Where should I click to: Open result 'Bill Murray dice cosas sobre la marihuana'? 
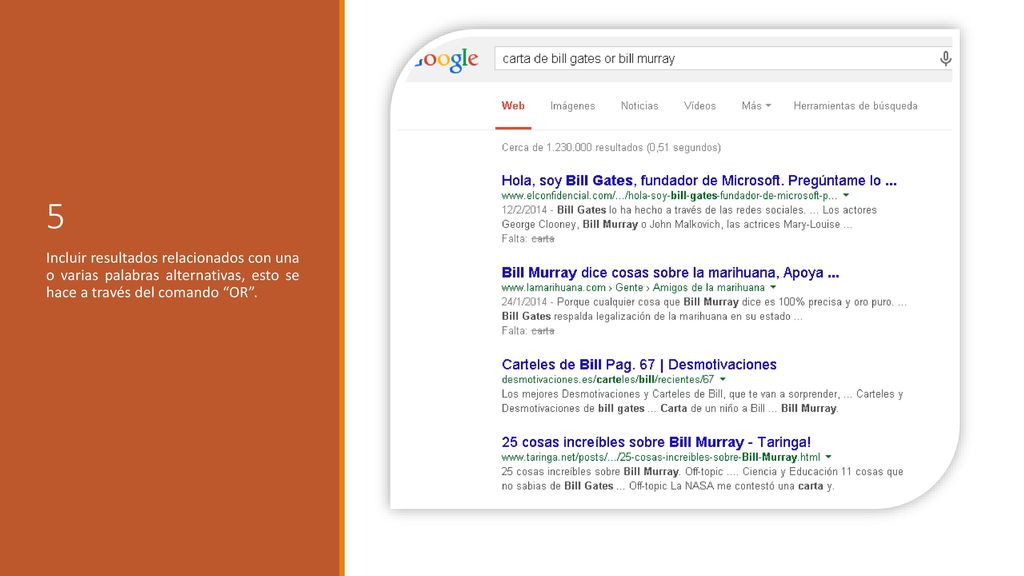click(670, 272)
